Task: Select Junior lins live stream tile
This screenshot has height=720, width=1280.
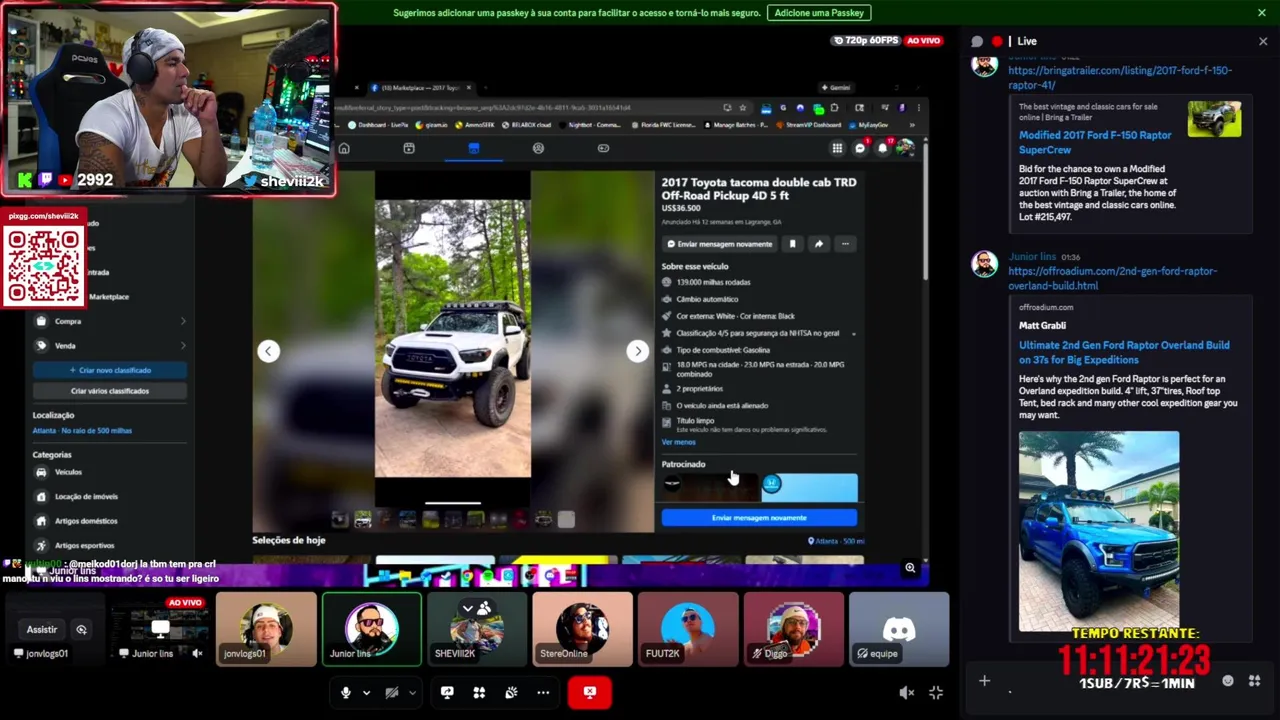Action: pos(160,629)
